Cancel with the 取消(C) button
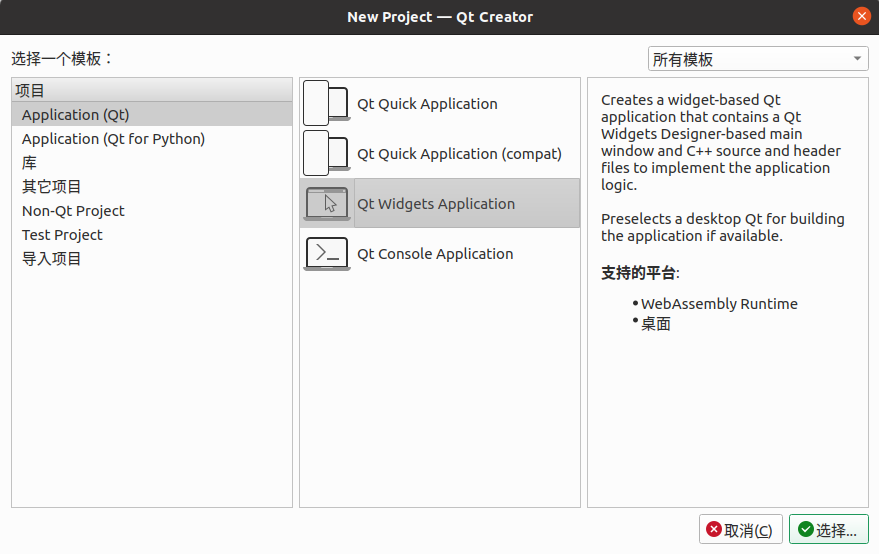This screenshot has height=554, width=879. (x=741, y=529)
